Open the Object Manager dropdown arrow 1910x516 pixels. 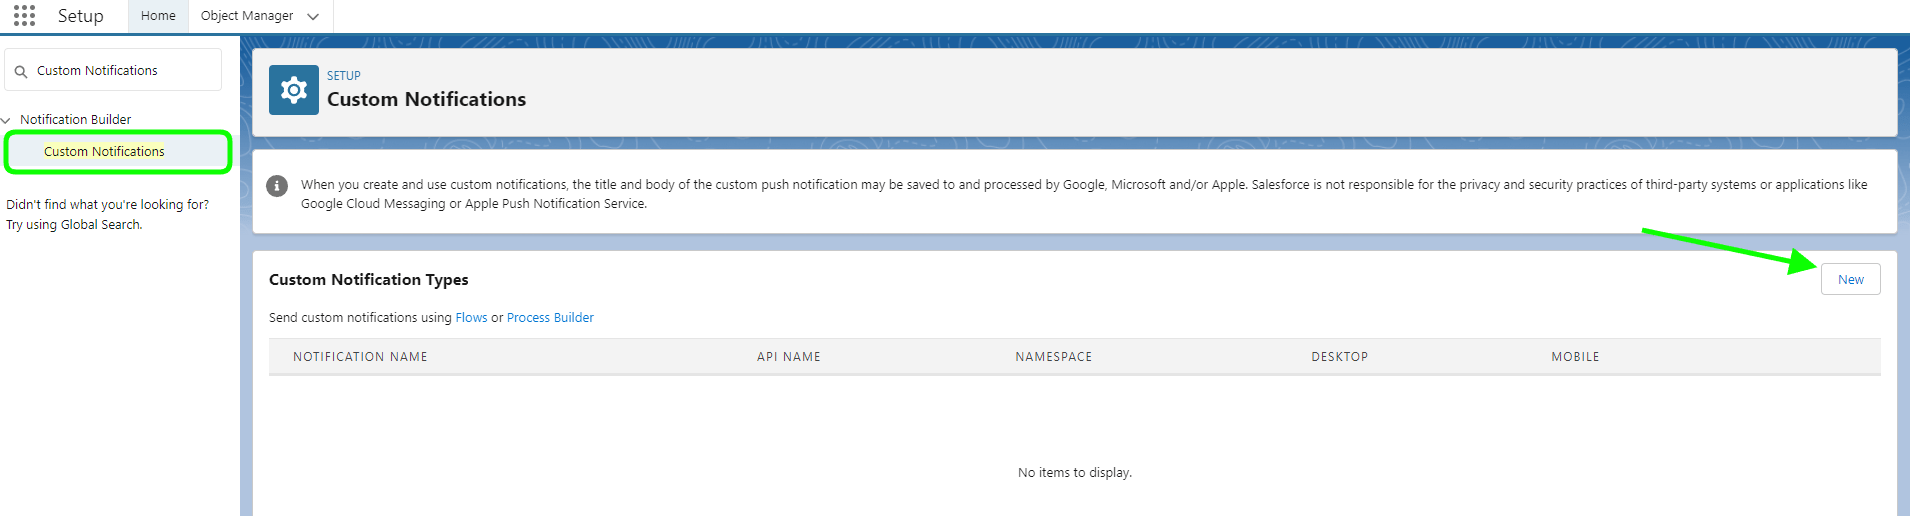point(313,16)
